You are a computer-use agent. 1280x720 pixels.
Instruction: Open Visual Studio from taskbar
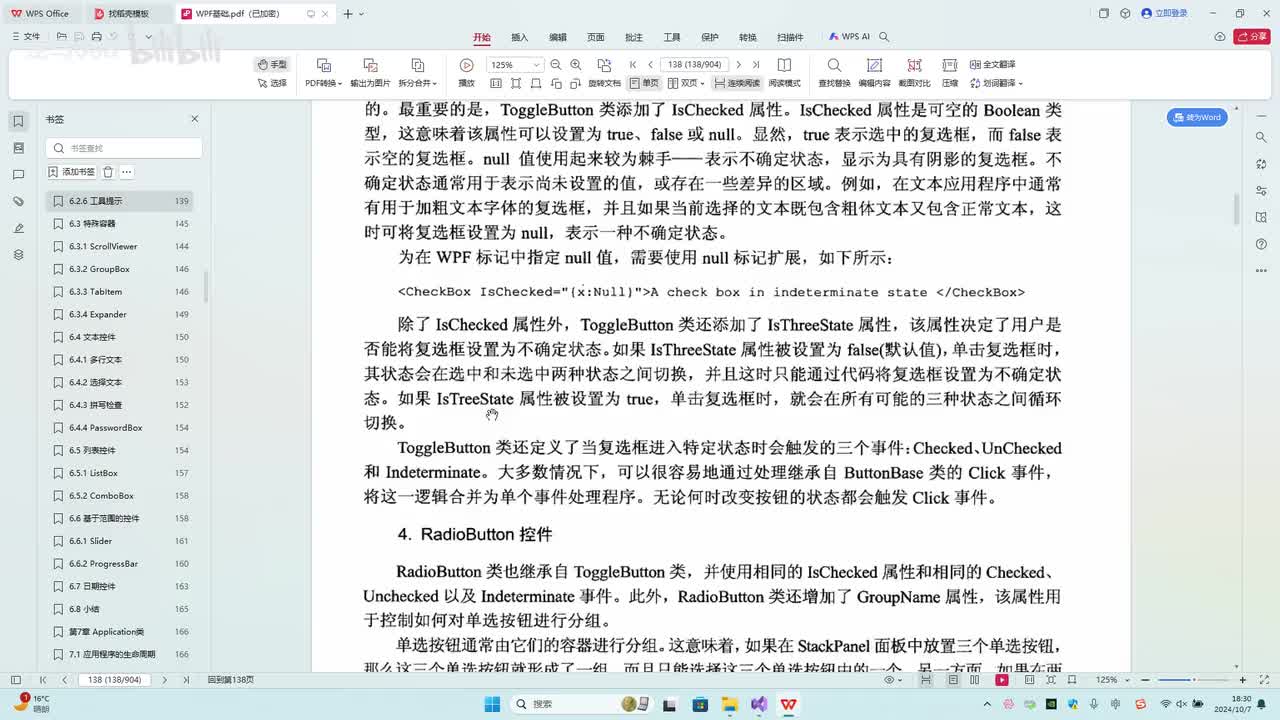759,704
